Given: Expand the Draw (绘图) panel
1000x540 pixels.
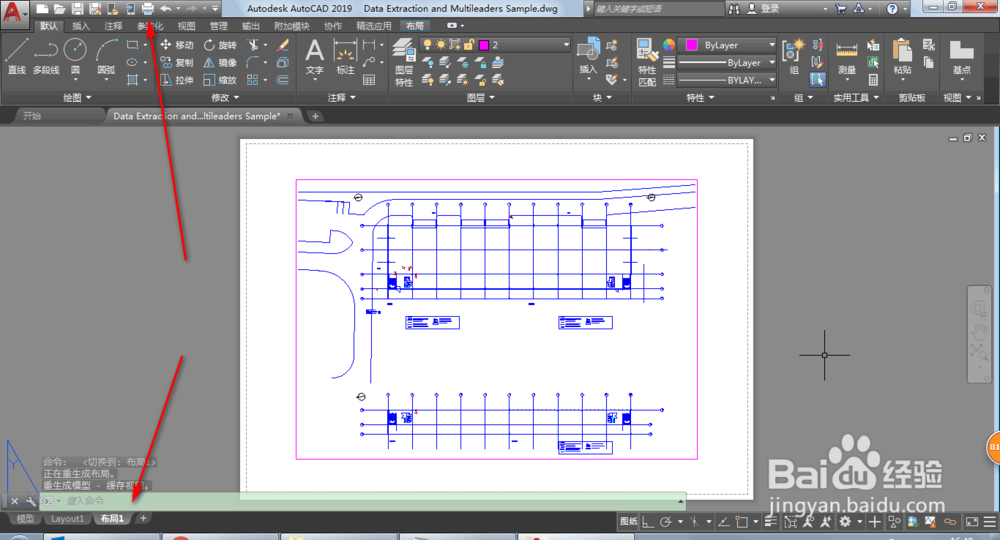Looking at the screenshot, I should (77, 98).
